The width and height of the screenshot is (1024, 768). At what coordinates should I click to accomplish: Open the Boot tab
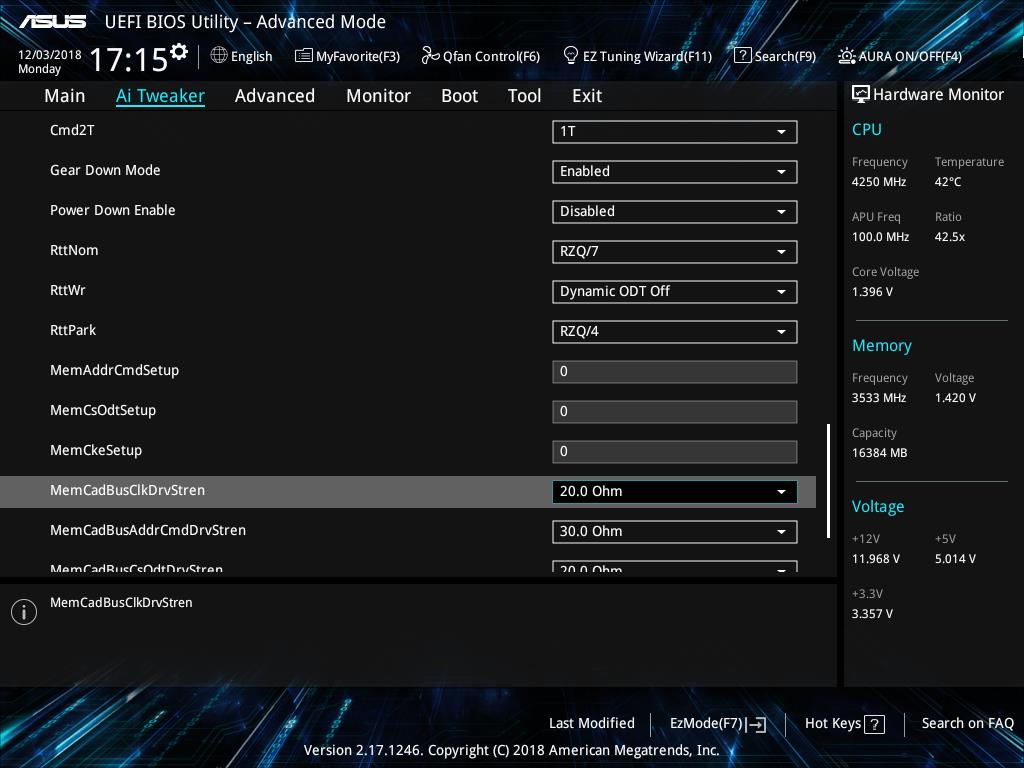(x=459, y=96)
